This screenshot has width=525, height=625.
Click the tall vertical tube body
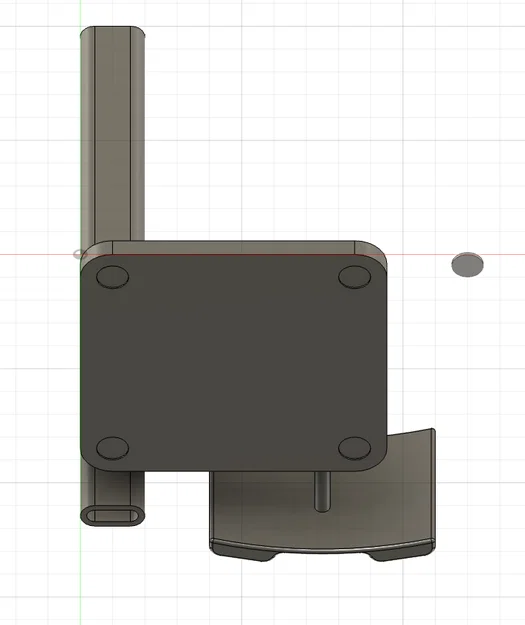click(x=112, y=136)
